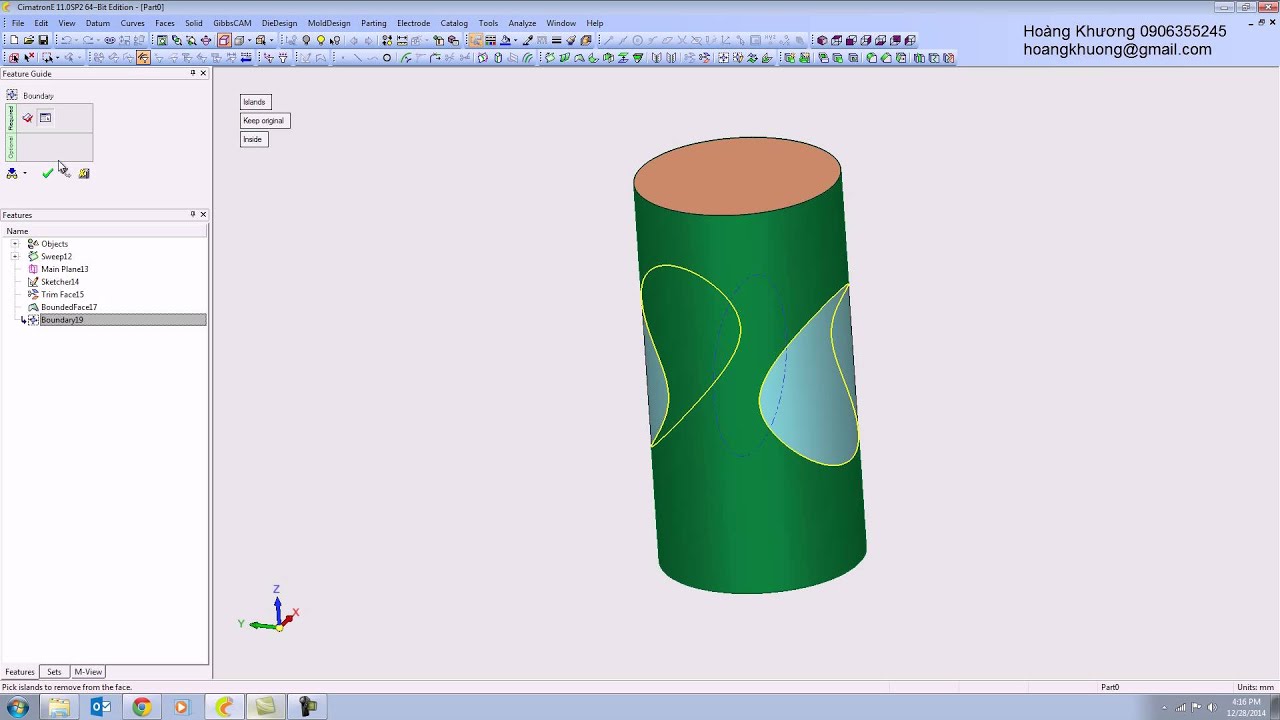Click the green checkmark OK icon
1280x720 pixels.
coord(47,173)
